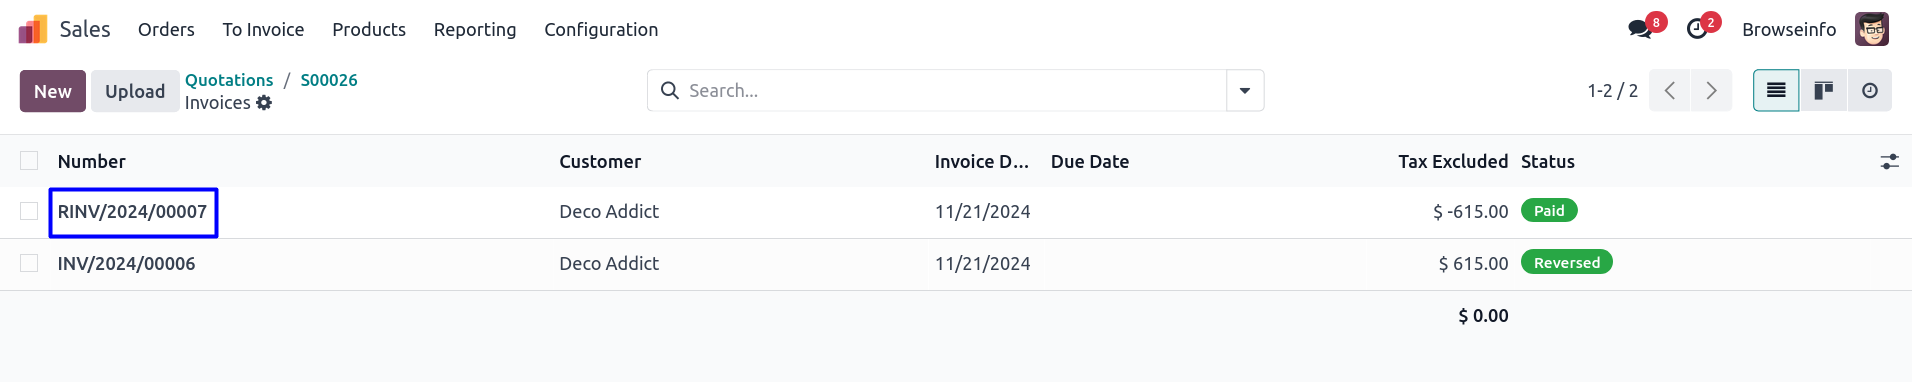The height and width of the screenshot is (382, 1912).
Task: Open the activities clock icon
Action: [x=1697, y=29]
